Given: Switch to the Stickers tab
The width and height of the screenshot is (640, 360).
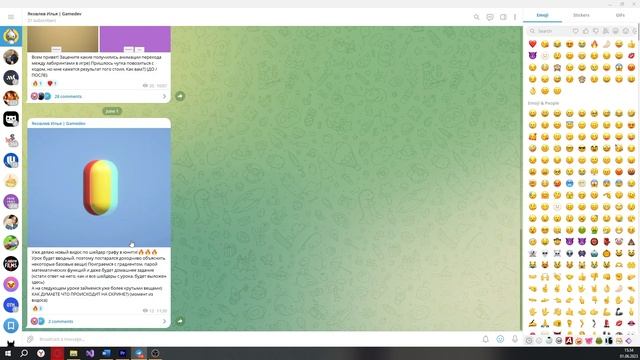Looking at the screenshot, I should [581, 15].
